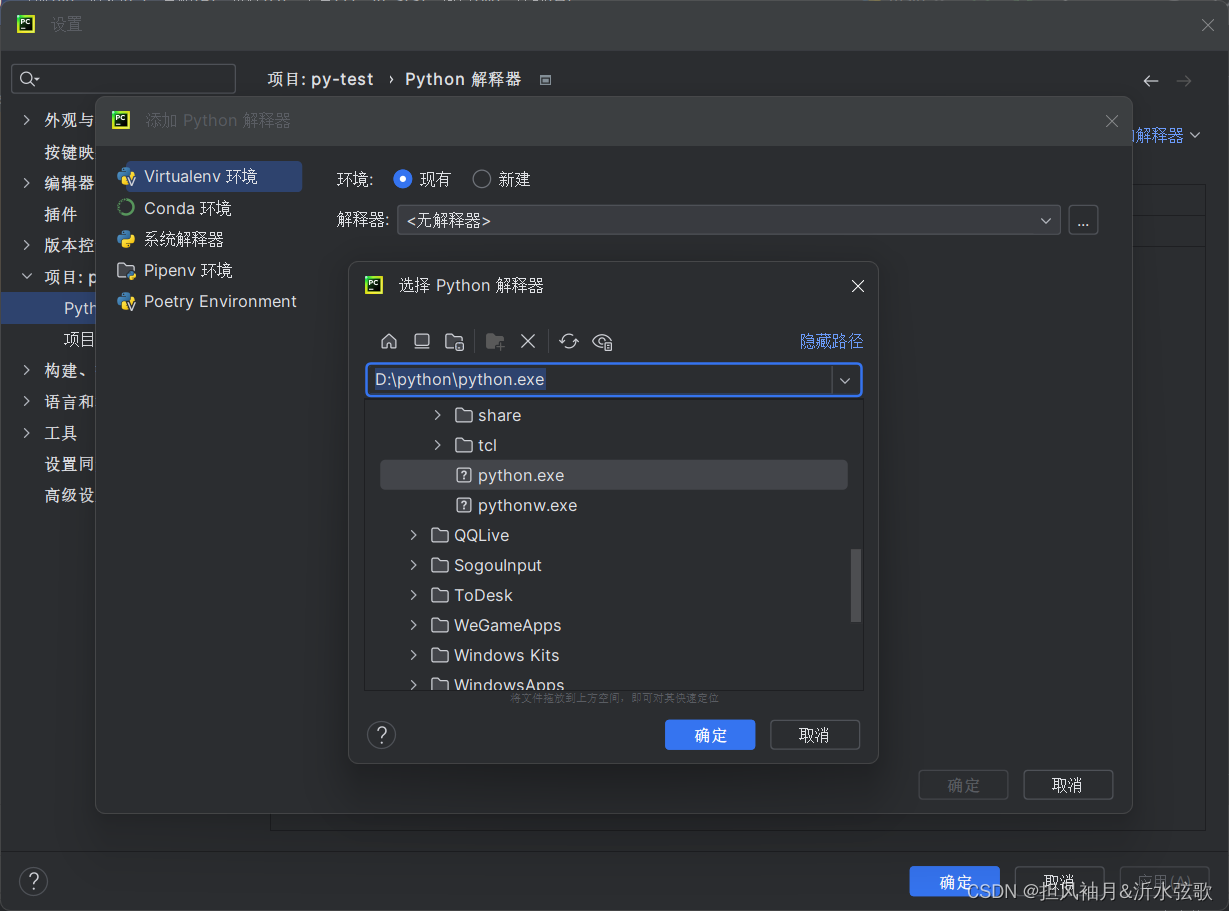
Task: Expand the share folder
Action: (437, 415)
